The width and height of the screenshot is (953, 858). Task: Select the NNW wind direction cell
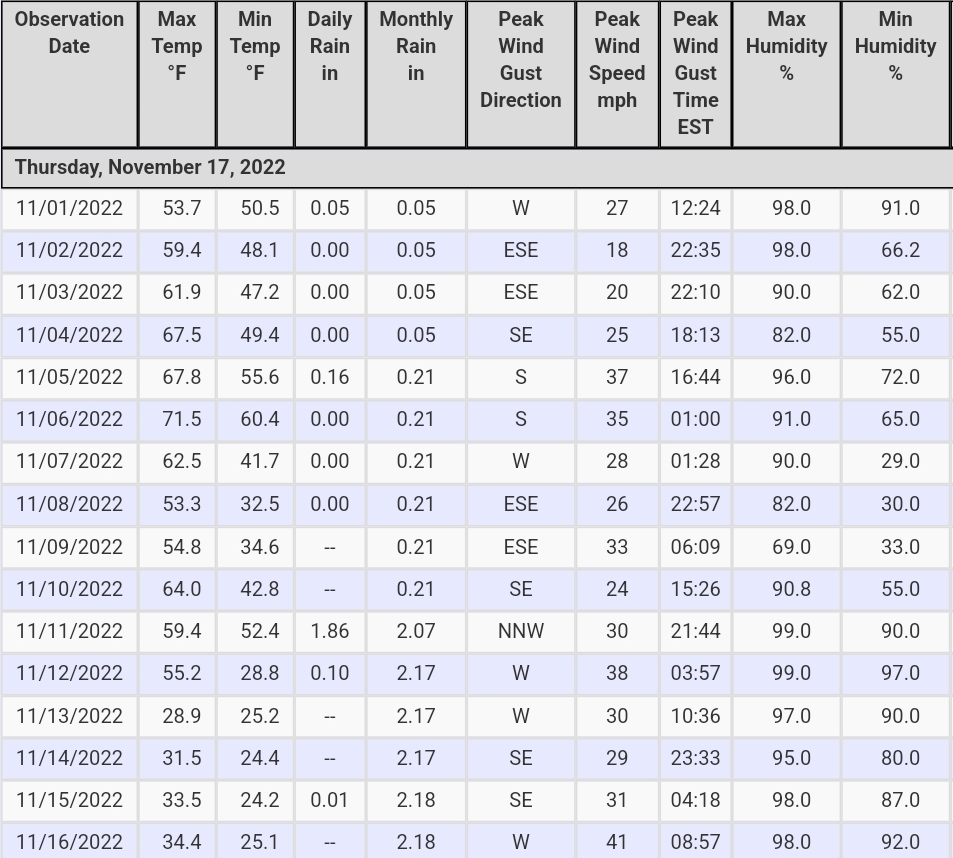[521, 631]
